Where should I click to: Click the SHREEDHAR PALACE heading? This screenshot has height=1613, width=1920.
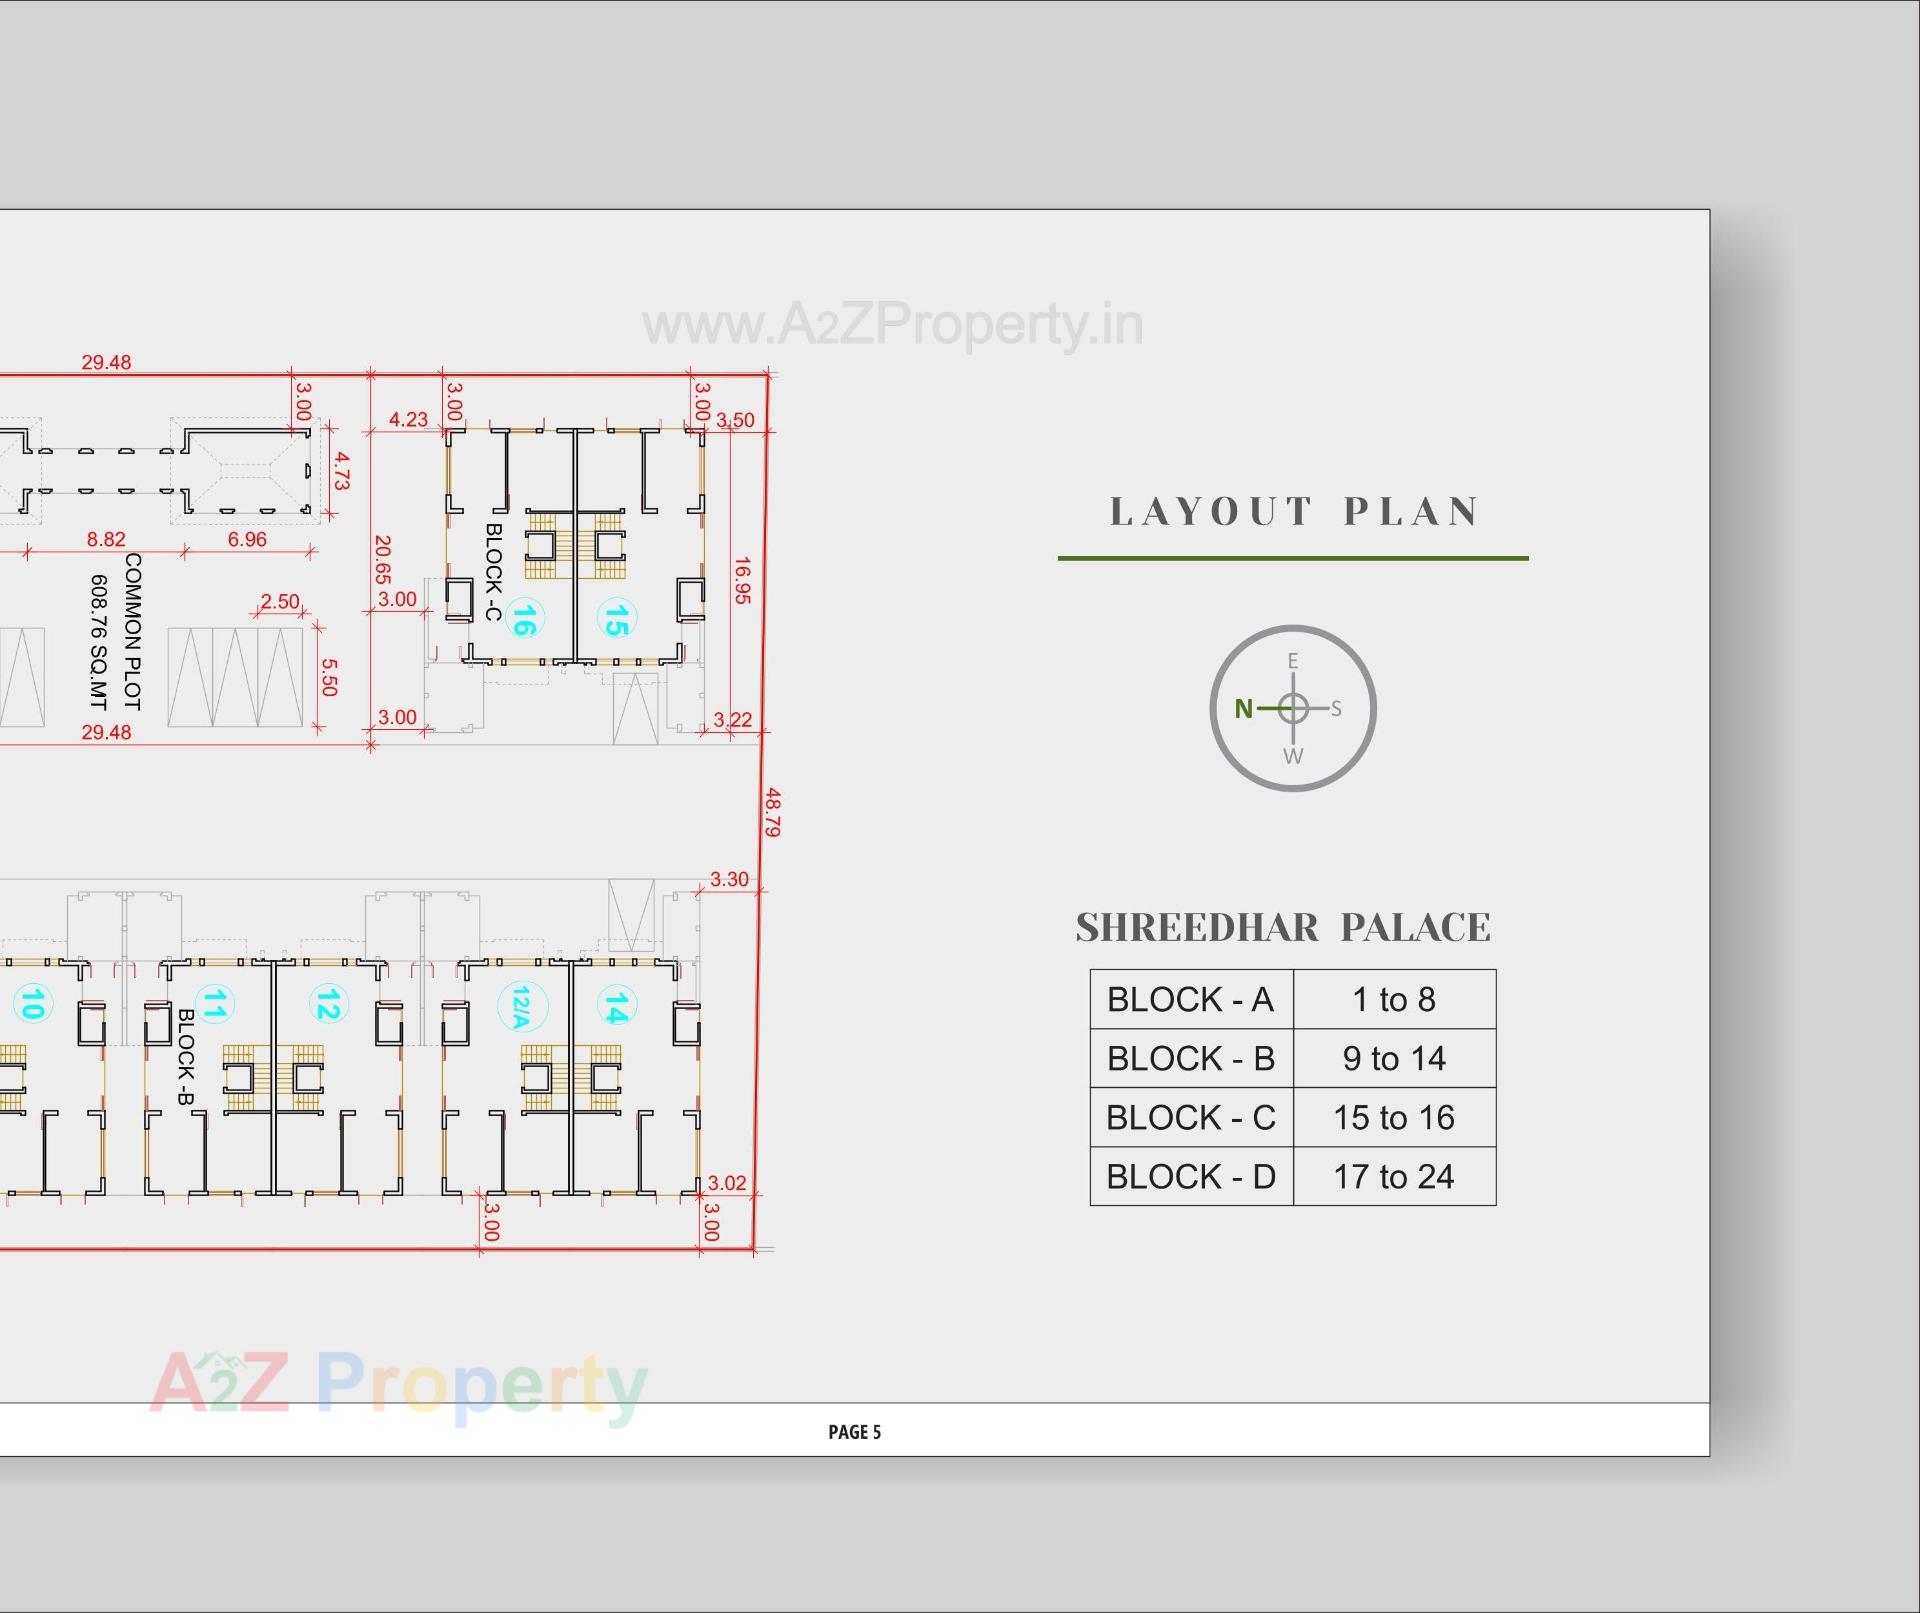pos(1283,928)
